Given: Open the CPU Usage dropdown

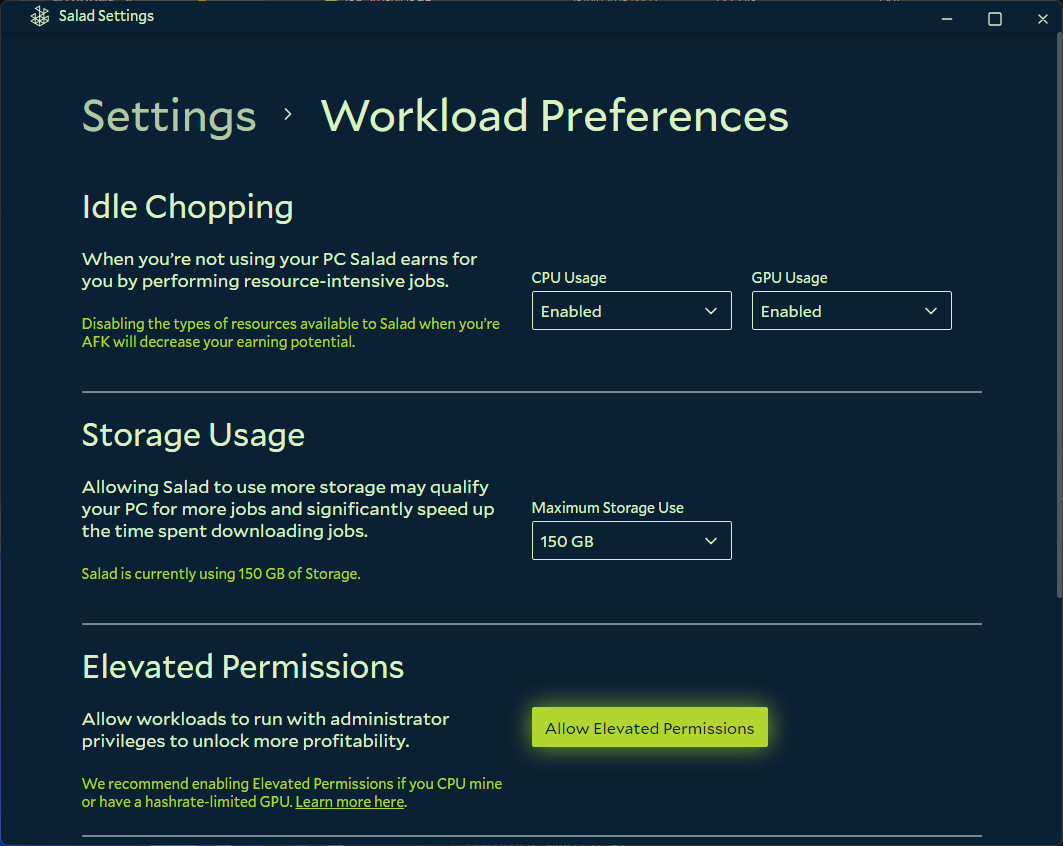Looking at the screenshot, I should pyautogui.click(x=631, y=310).
